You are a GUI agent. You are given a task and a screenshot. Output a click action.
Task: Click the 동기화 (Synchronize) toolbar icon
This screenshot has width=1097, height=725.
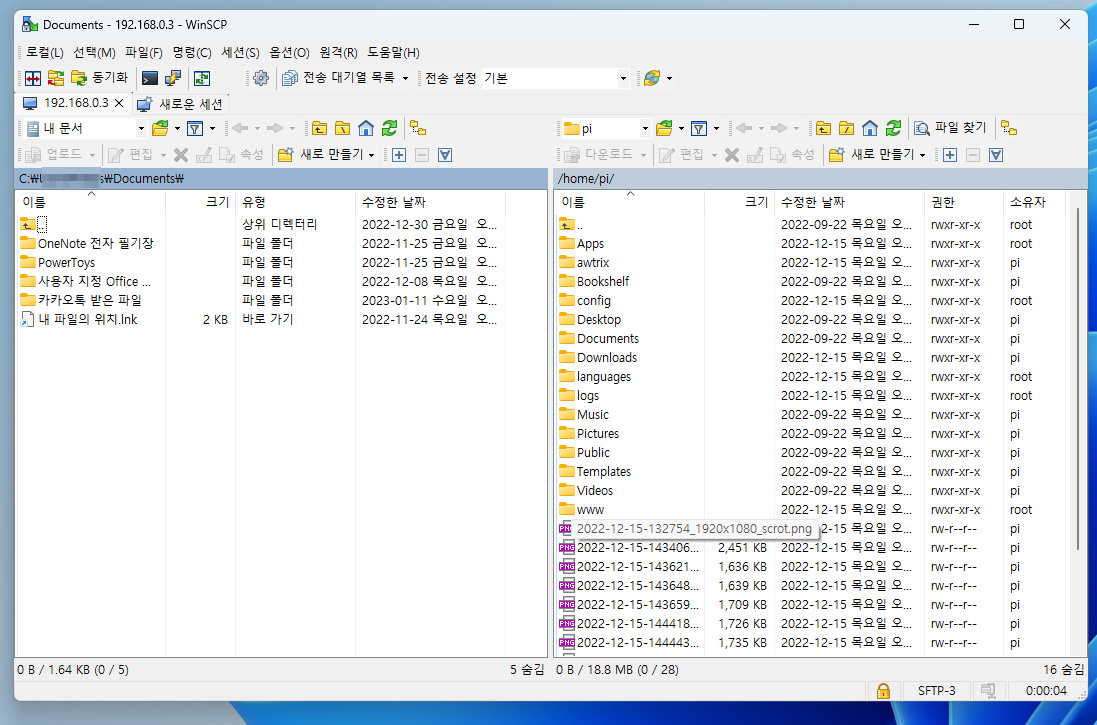[x=78, y=77]
